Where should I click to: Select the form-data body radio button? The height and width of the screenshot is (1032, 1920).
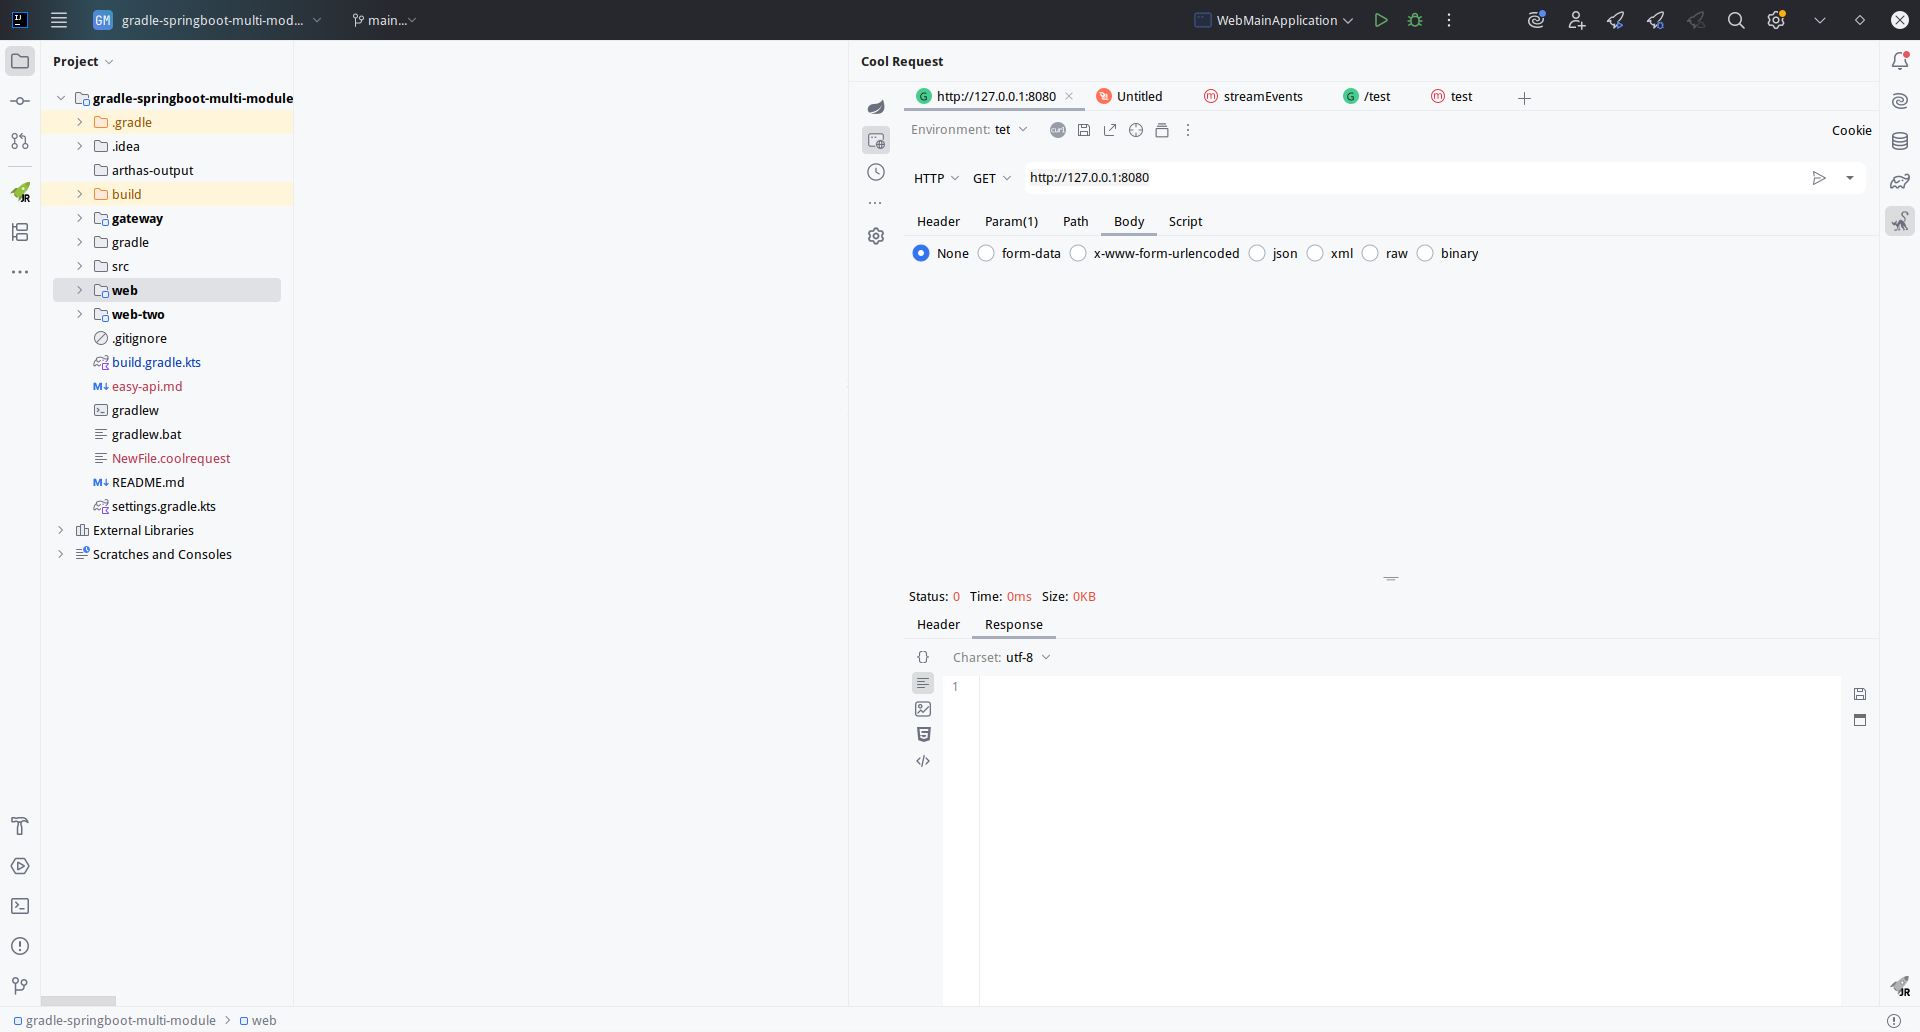point(986,253)
